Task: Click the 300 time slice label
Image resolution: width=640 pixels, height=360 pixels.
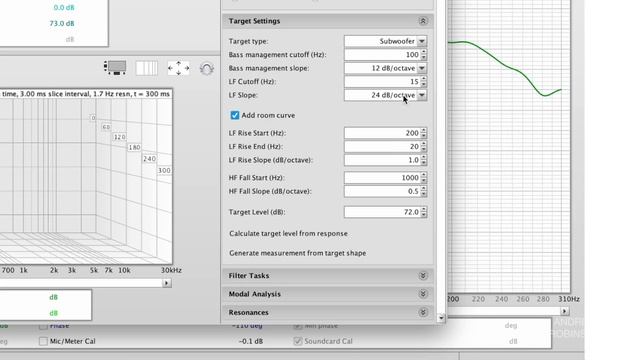Action: click(x=164, y=170)
